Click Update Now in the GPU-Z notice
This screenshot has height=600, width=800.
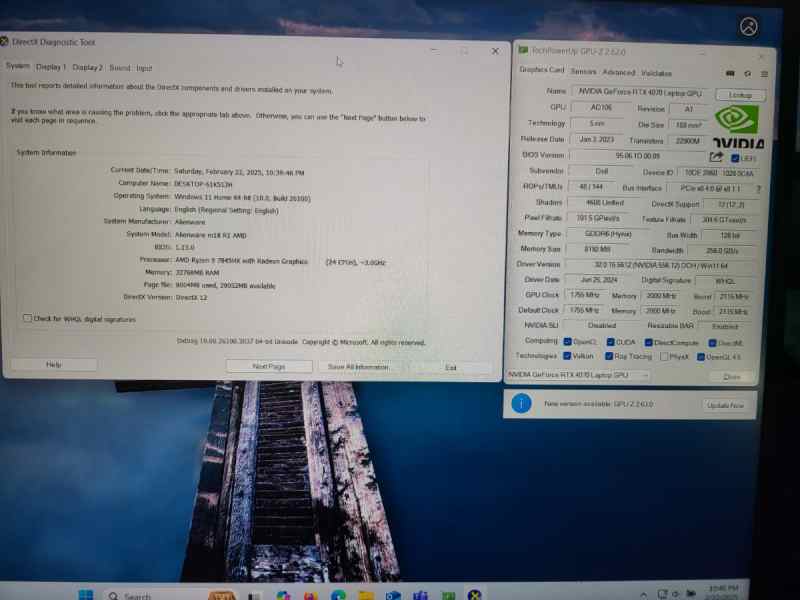click(725, 405)
